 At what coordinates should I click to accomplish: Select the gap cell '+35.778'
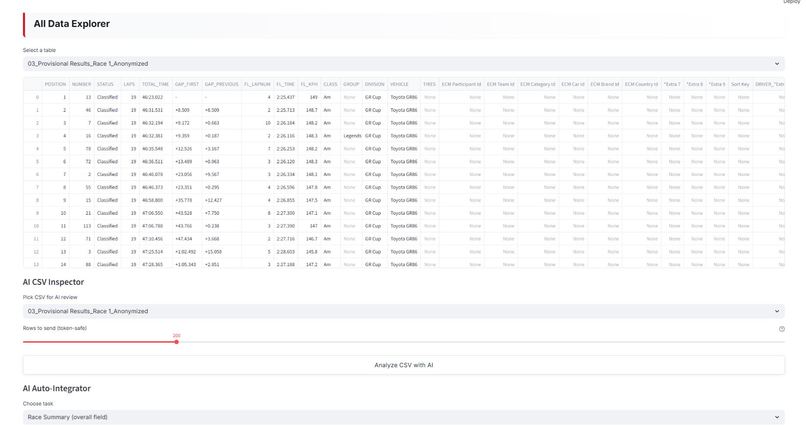coord(187,200)
